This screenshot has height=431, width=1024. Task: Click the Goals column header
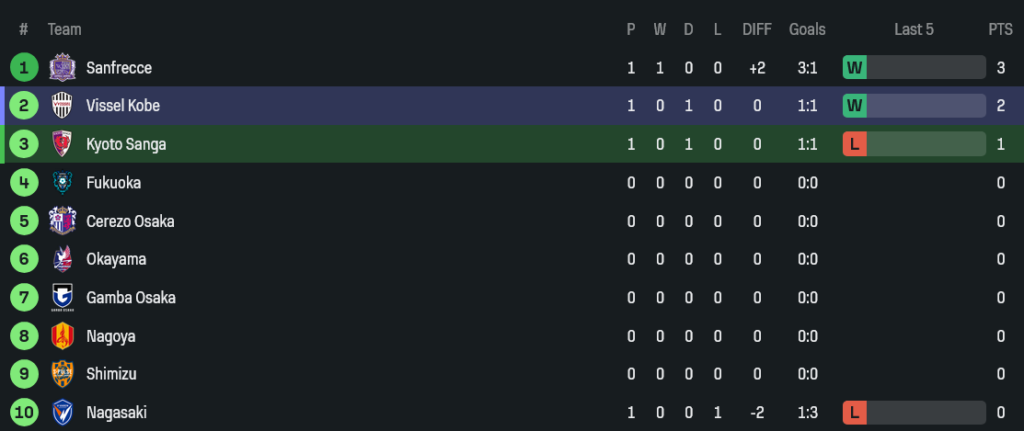[x=807, y=30]
